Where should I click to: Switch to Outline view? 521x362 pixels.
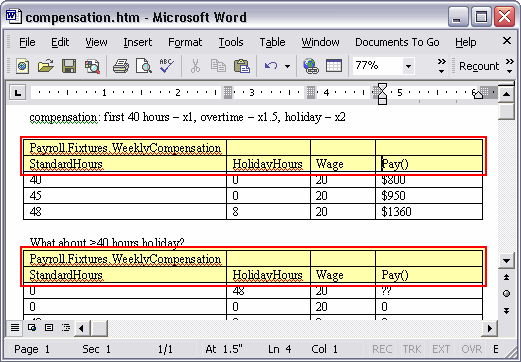pyautogui.click(x=66, y=328)
